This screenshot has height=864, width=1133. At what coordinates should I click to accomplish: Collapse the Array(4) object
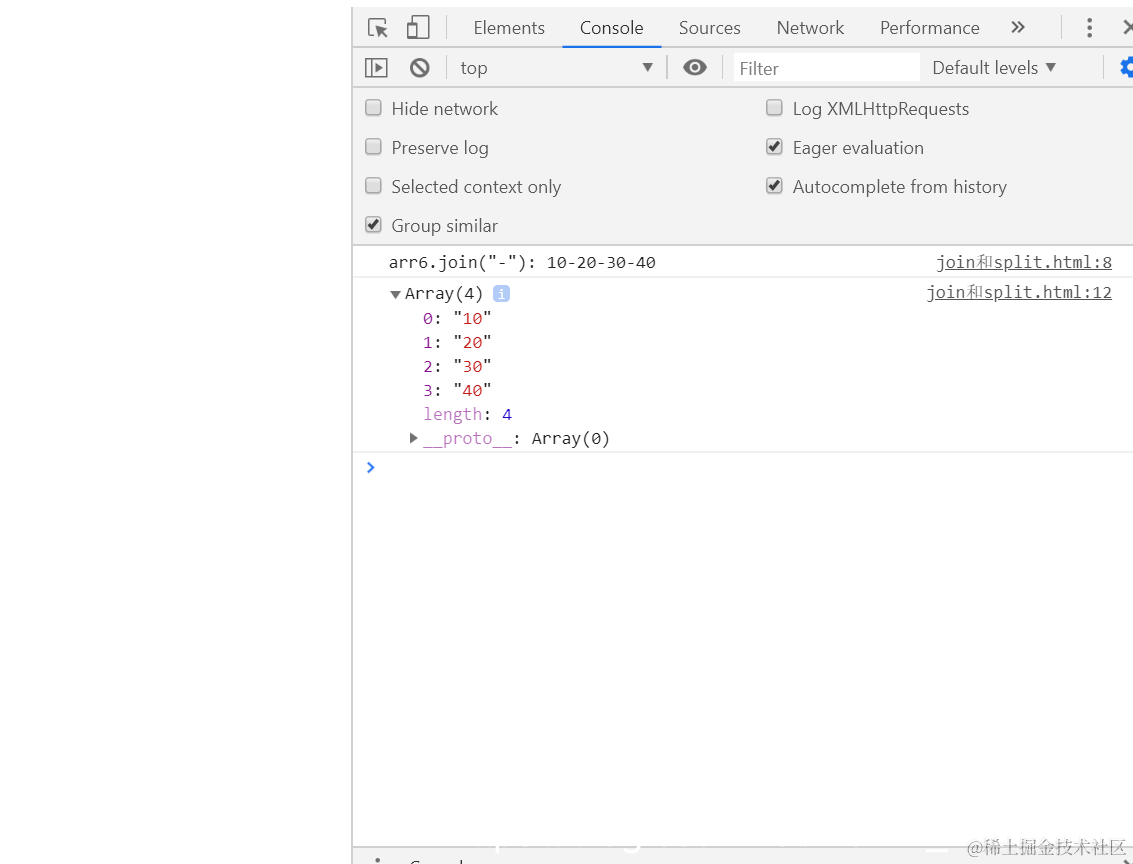point(395,295)
